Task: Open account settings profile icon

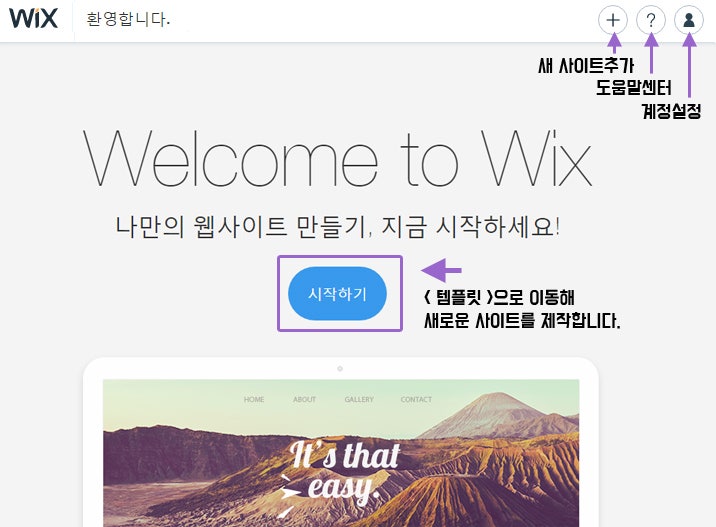Action: click(x=689, y=20)
